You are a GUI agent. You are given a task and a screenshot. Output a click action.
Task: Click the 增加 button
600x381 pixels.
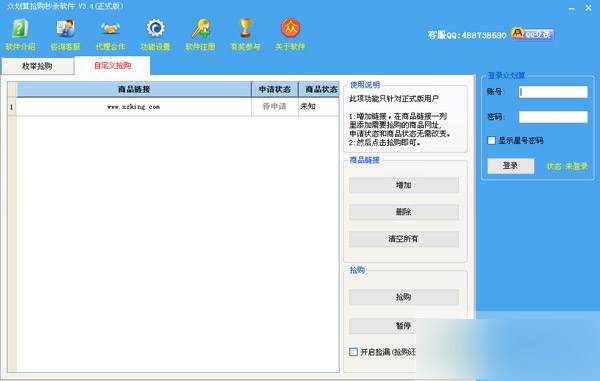click(404, 185)
